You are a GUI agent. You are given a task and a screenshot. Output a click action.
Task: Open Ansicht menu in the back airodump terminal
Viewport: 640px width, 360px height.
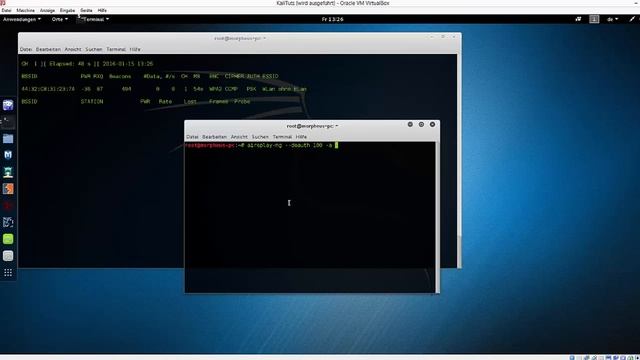coord(73,49)
